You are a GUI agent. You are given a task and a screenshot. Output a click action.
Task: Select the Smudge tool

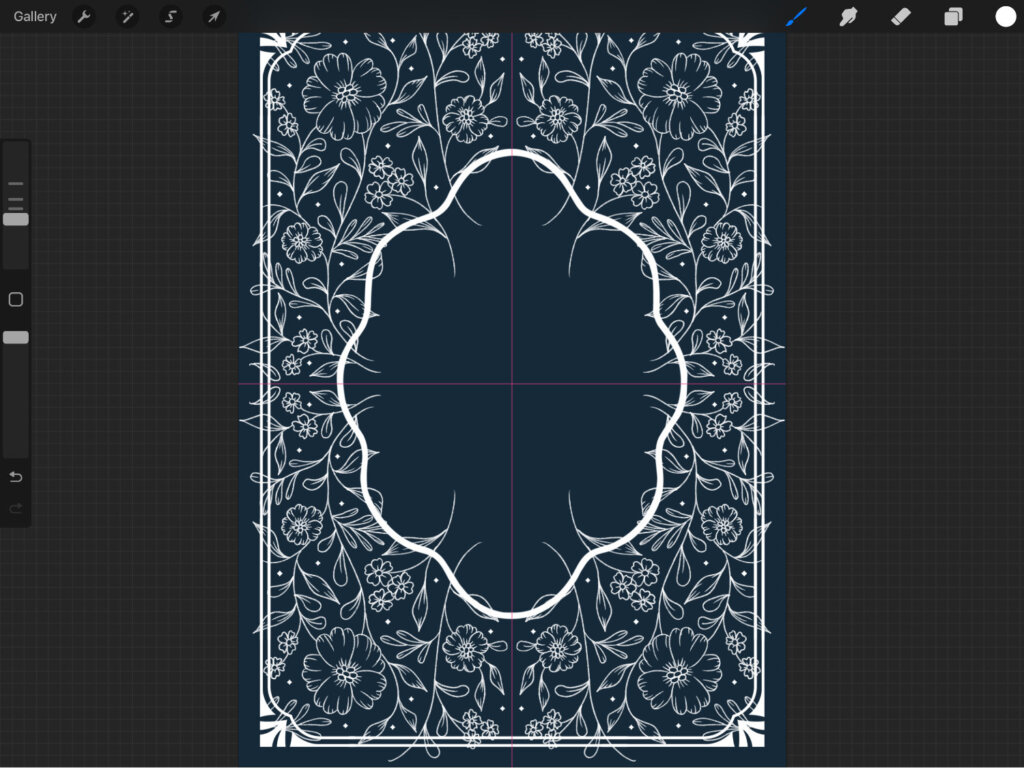848,16
